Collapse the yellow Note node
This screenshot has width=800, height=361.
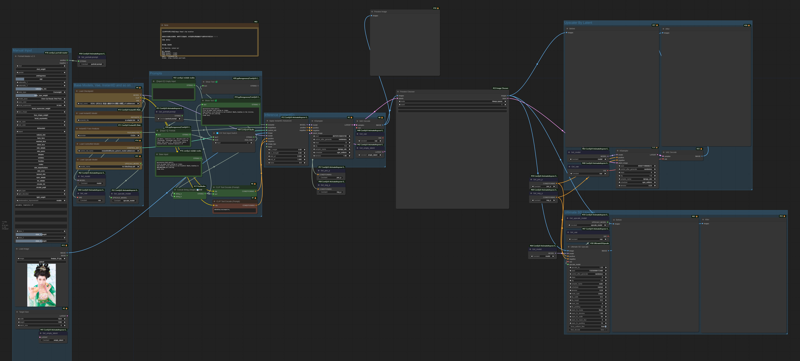(163, 24)
